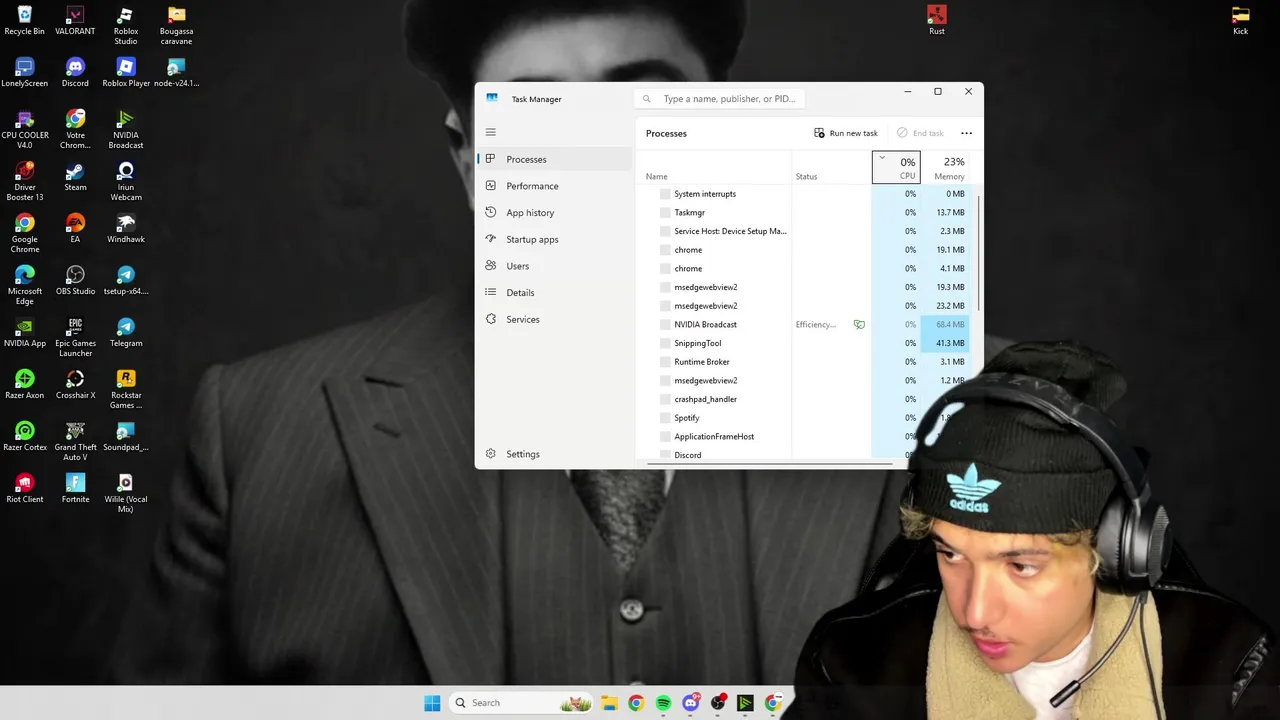Click the CPU COOLER V4.0 desktop icon
The image size is (1280, 720).
[x=25, y=130]
